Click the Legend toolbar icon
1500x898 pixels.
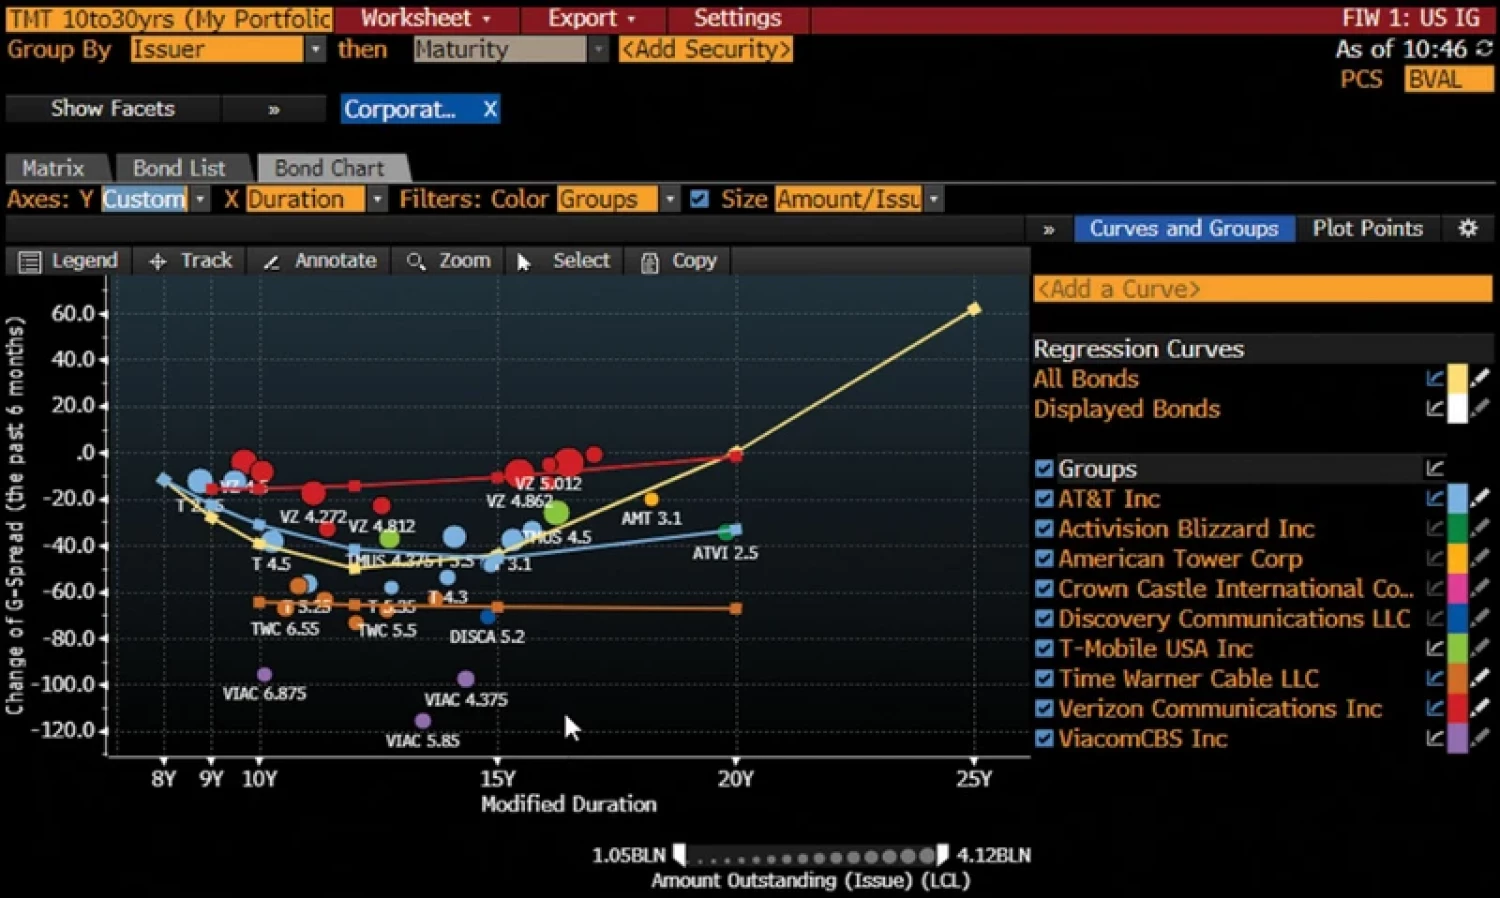[30, 262]
